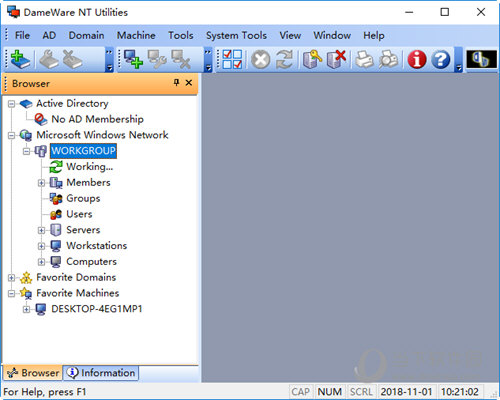The image size is (500, 400).
Task: Click the Microsoft Windows Network globe icon
Action: point(26,135)
